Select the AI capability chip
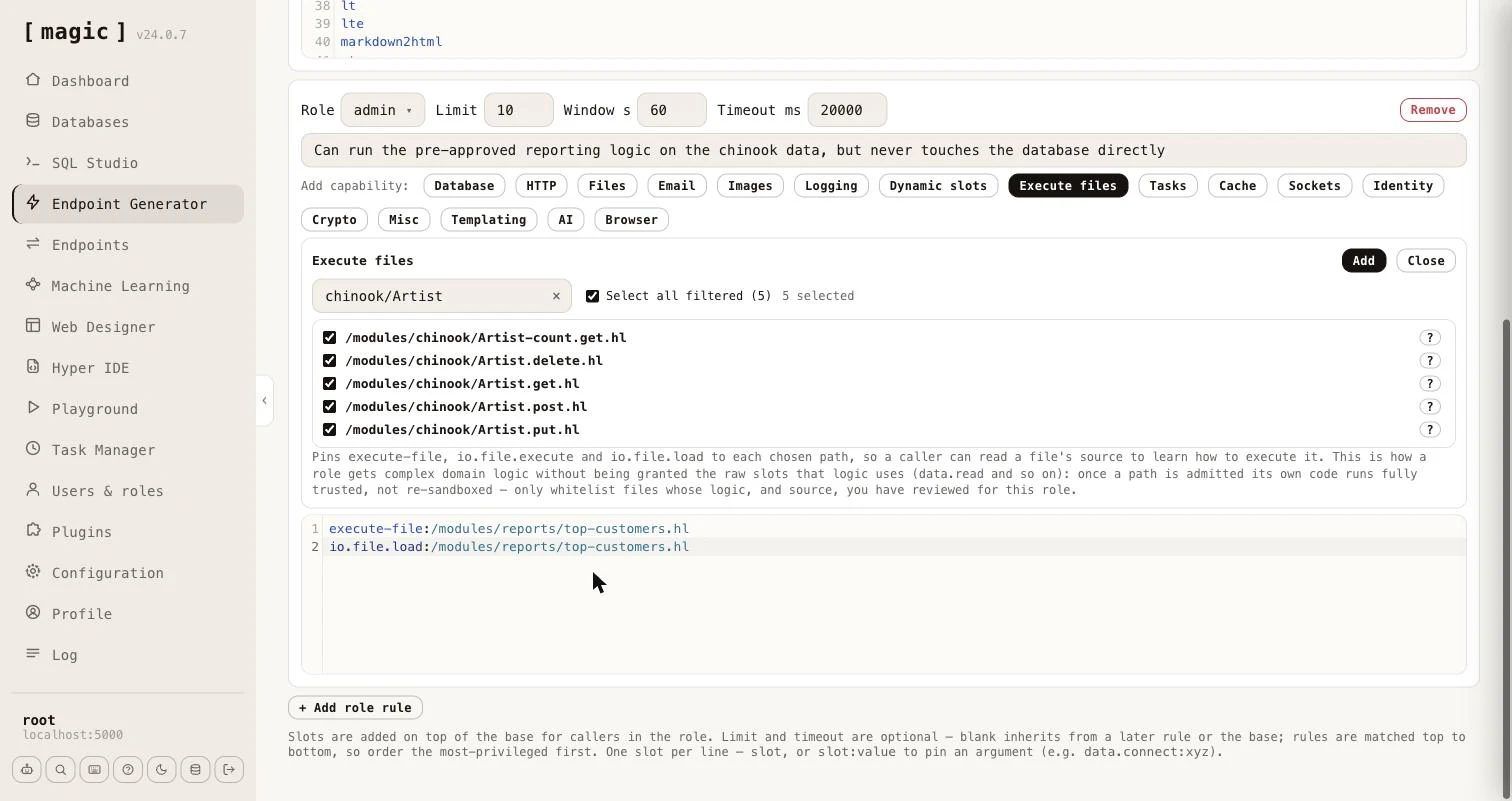Screen dimensions: 1512x801 pyautogui.click(x=566, y=220)
